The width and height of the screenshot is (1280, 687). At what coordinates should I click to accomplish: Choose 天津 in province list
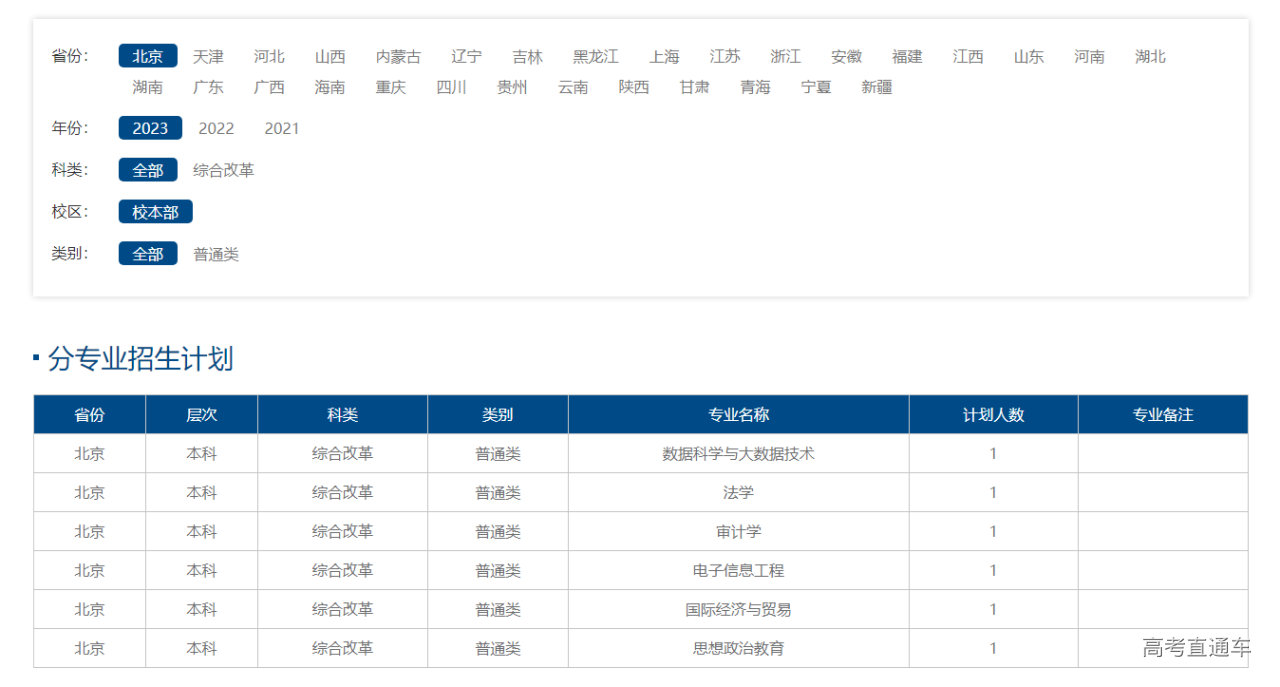tap(208, 56)
